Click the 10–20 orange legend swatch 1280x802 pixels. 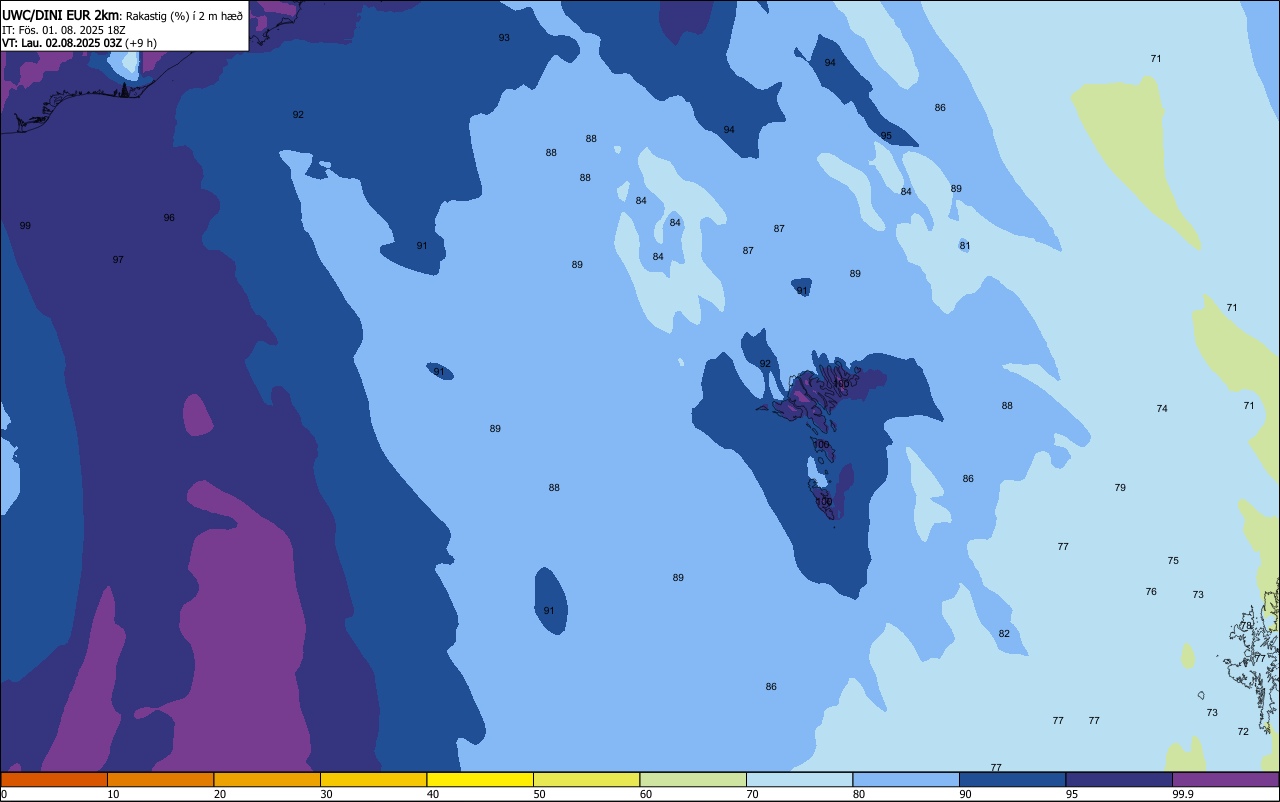click(160, 779)
